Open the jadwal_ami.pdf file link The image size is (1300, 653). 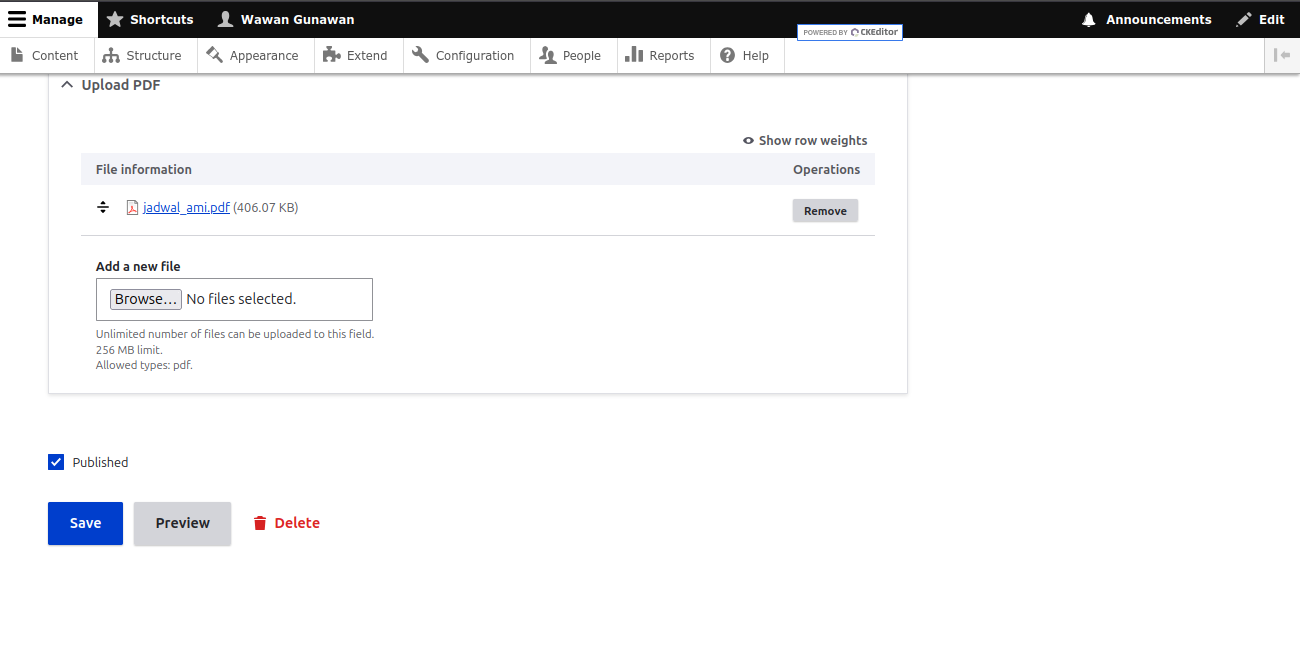pyautogui.click(x=186, y=208)
